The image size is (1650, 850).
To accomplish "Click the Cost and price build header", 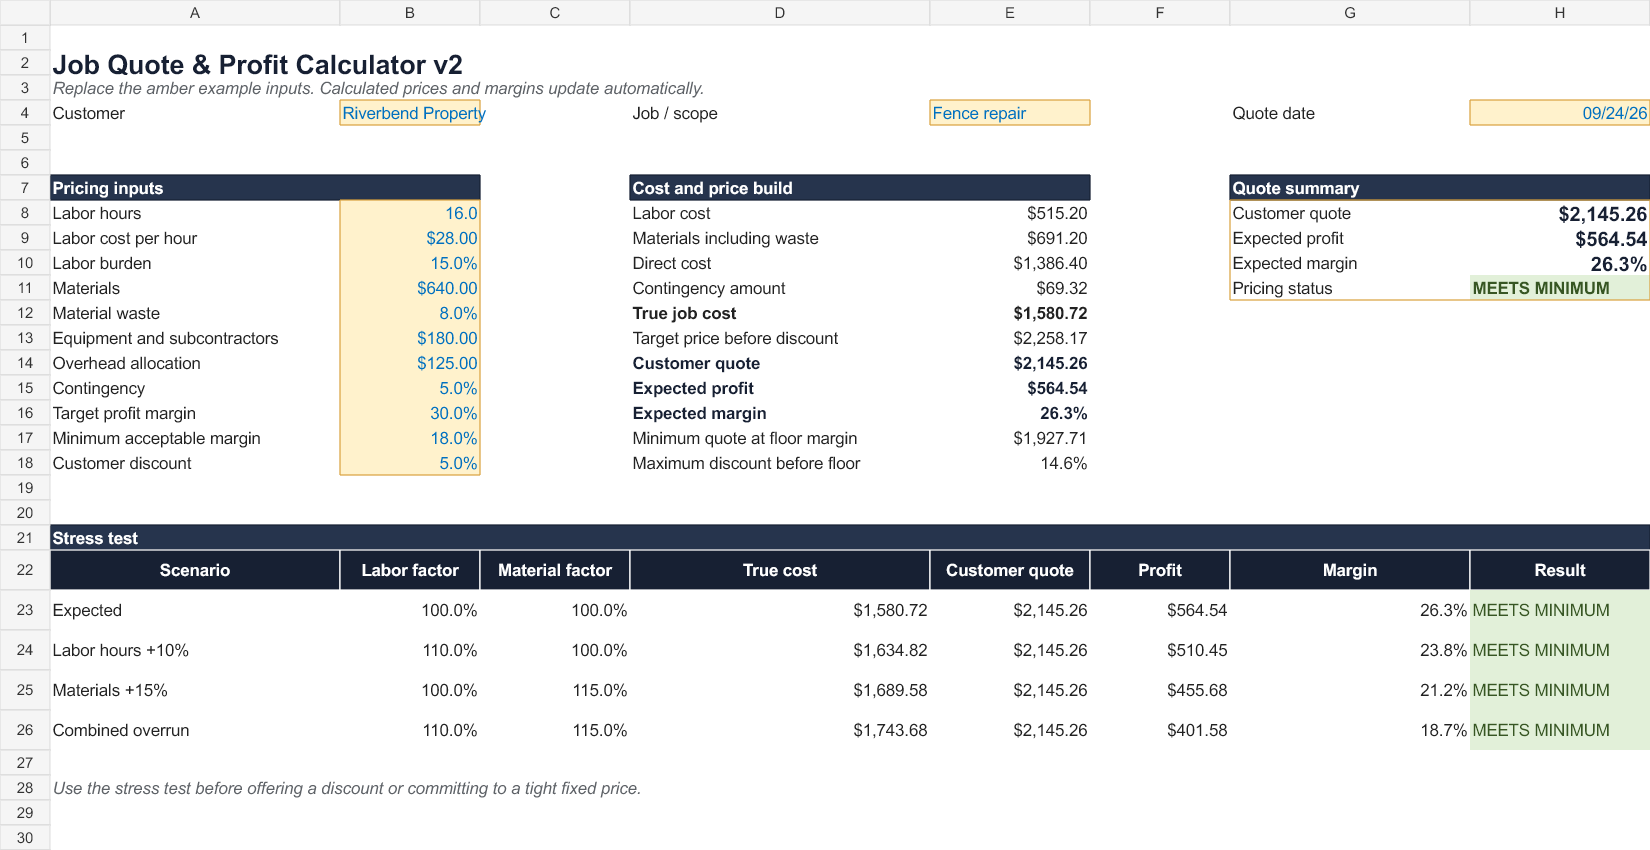I will click(x=860, y=188).
